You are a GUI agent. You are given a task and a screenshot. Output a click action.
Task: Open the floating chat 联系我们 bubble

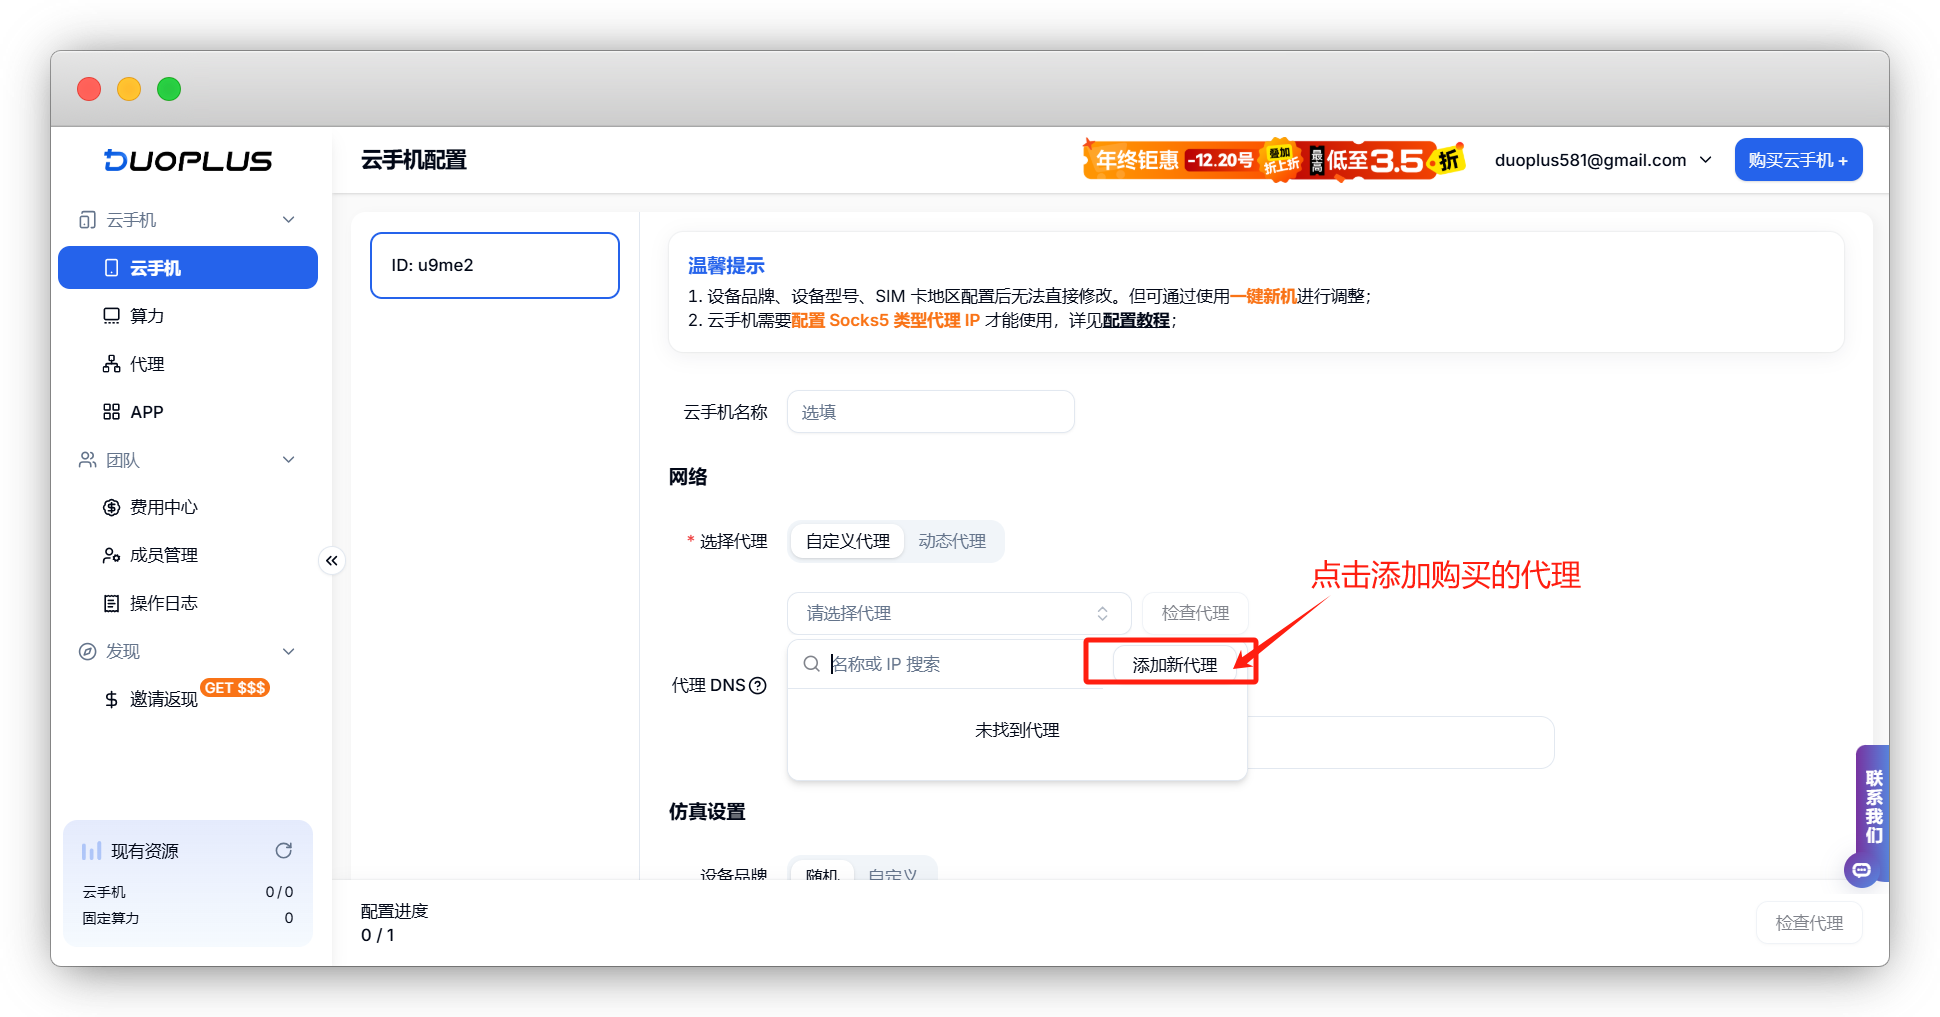click(x=1861, y=870)
